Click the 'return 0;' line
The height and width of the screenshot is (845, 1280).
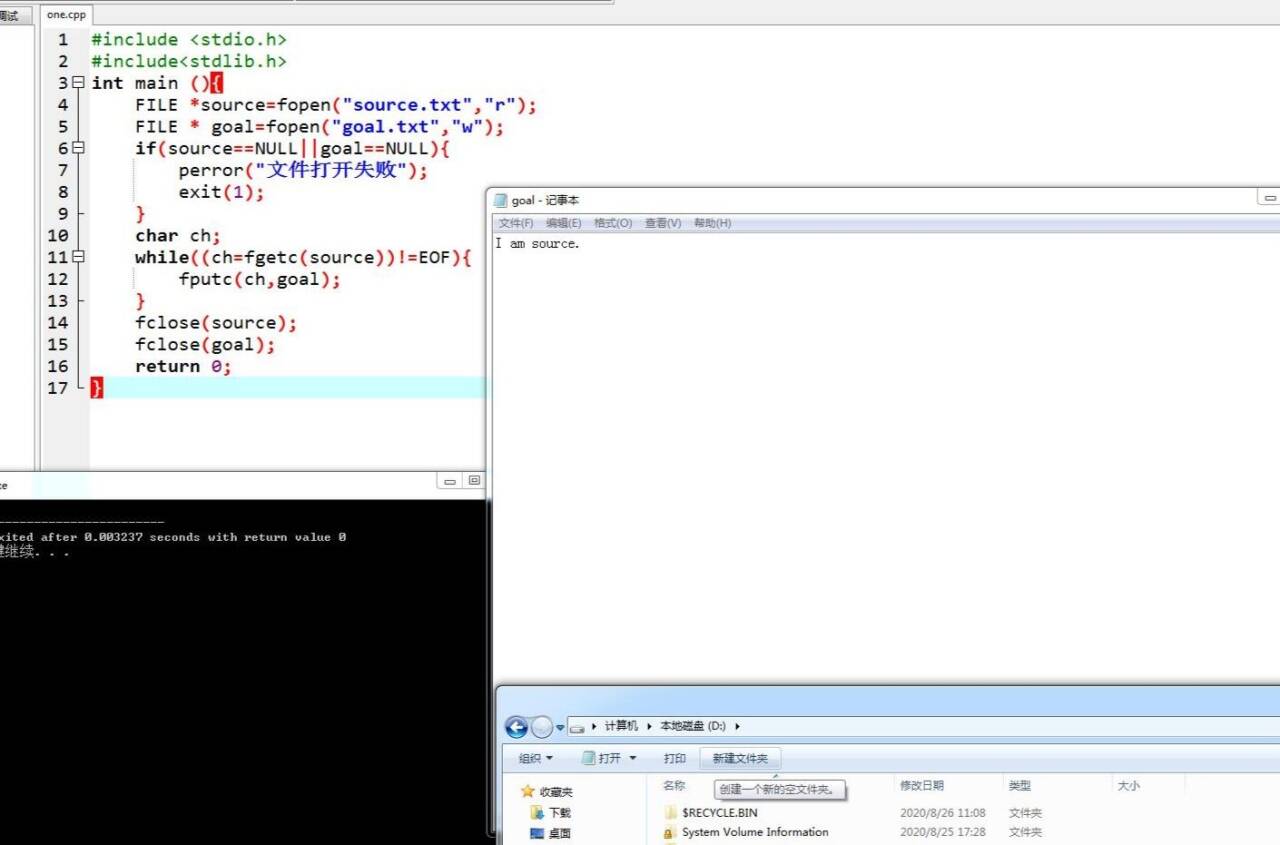pos(183,366)
